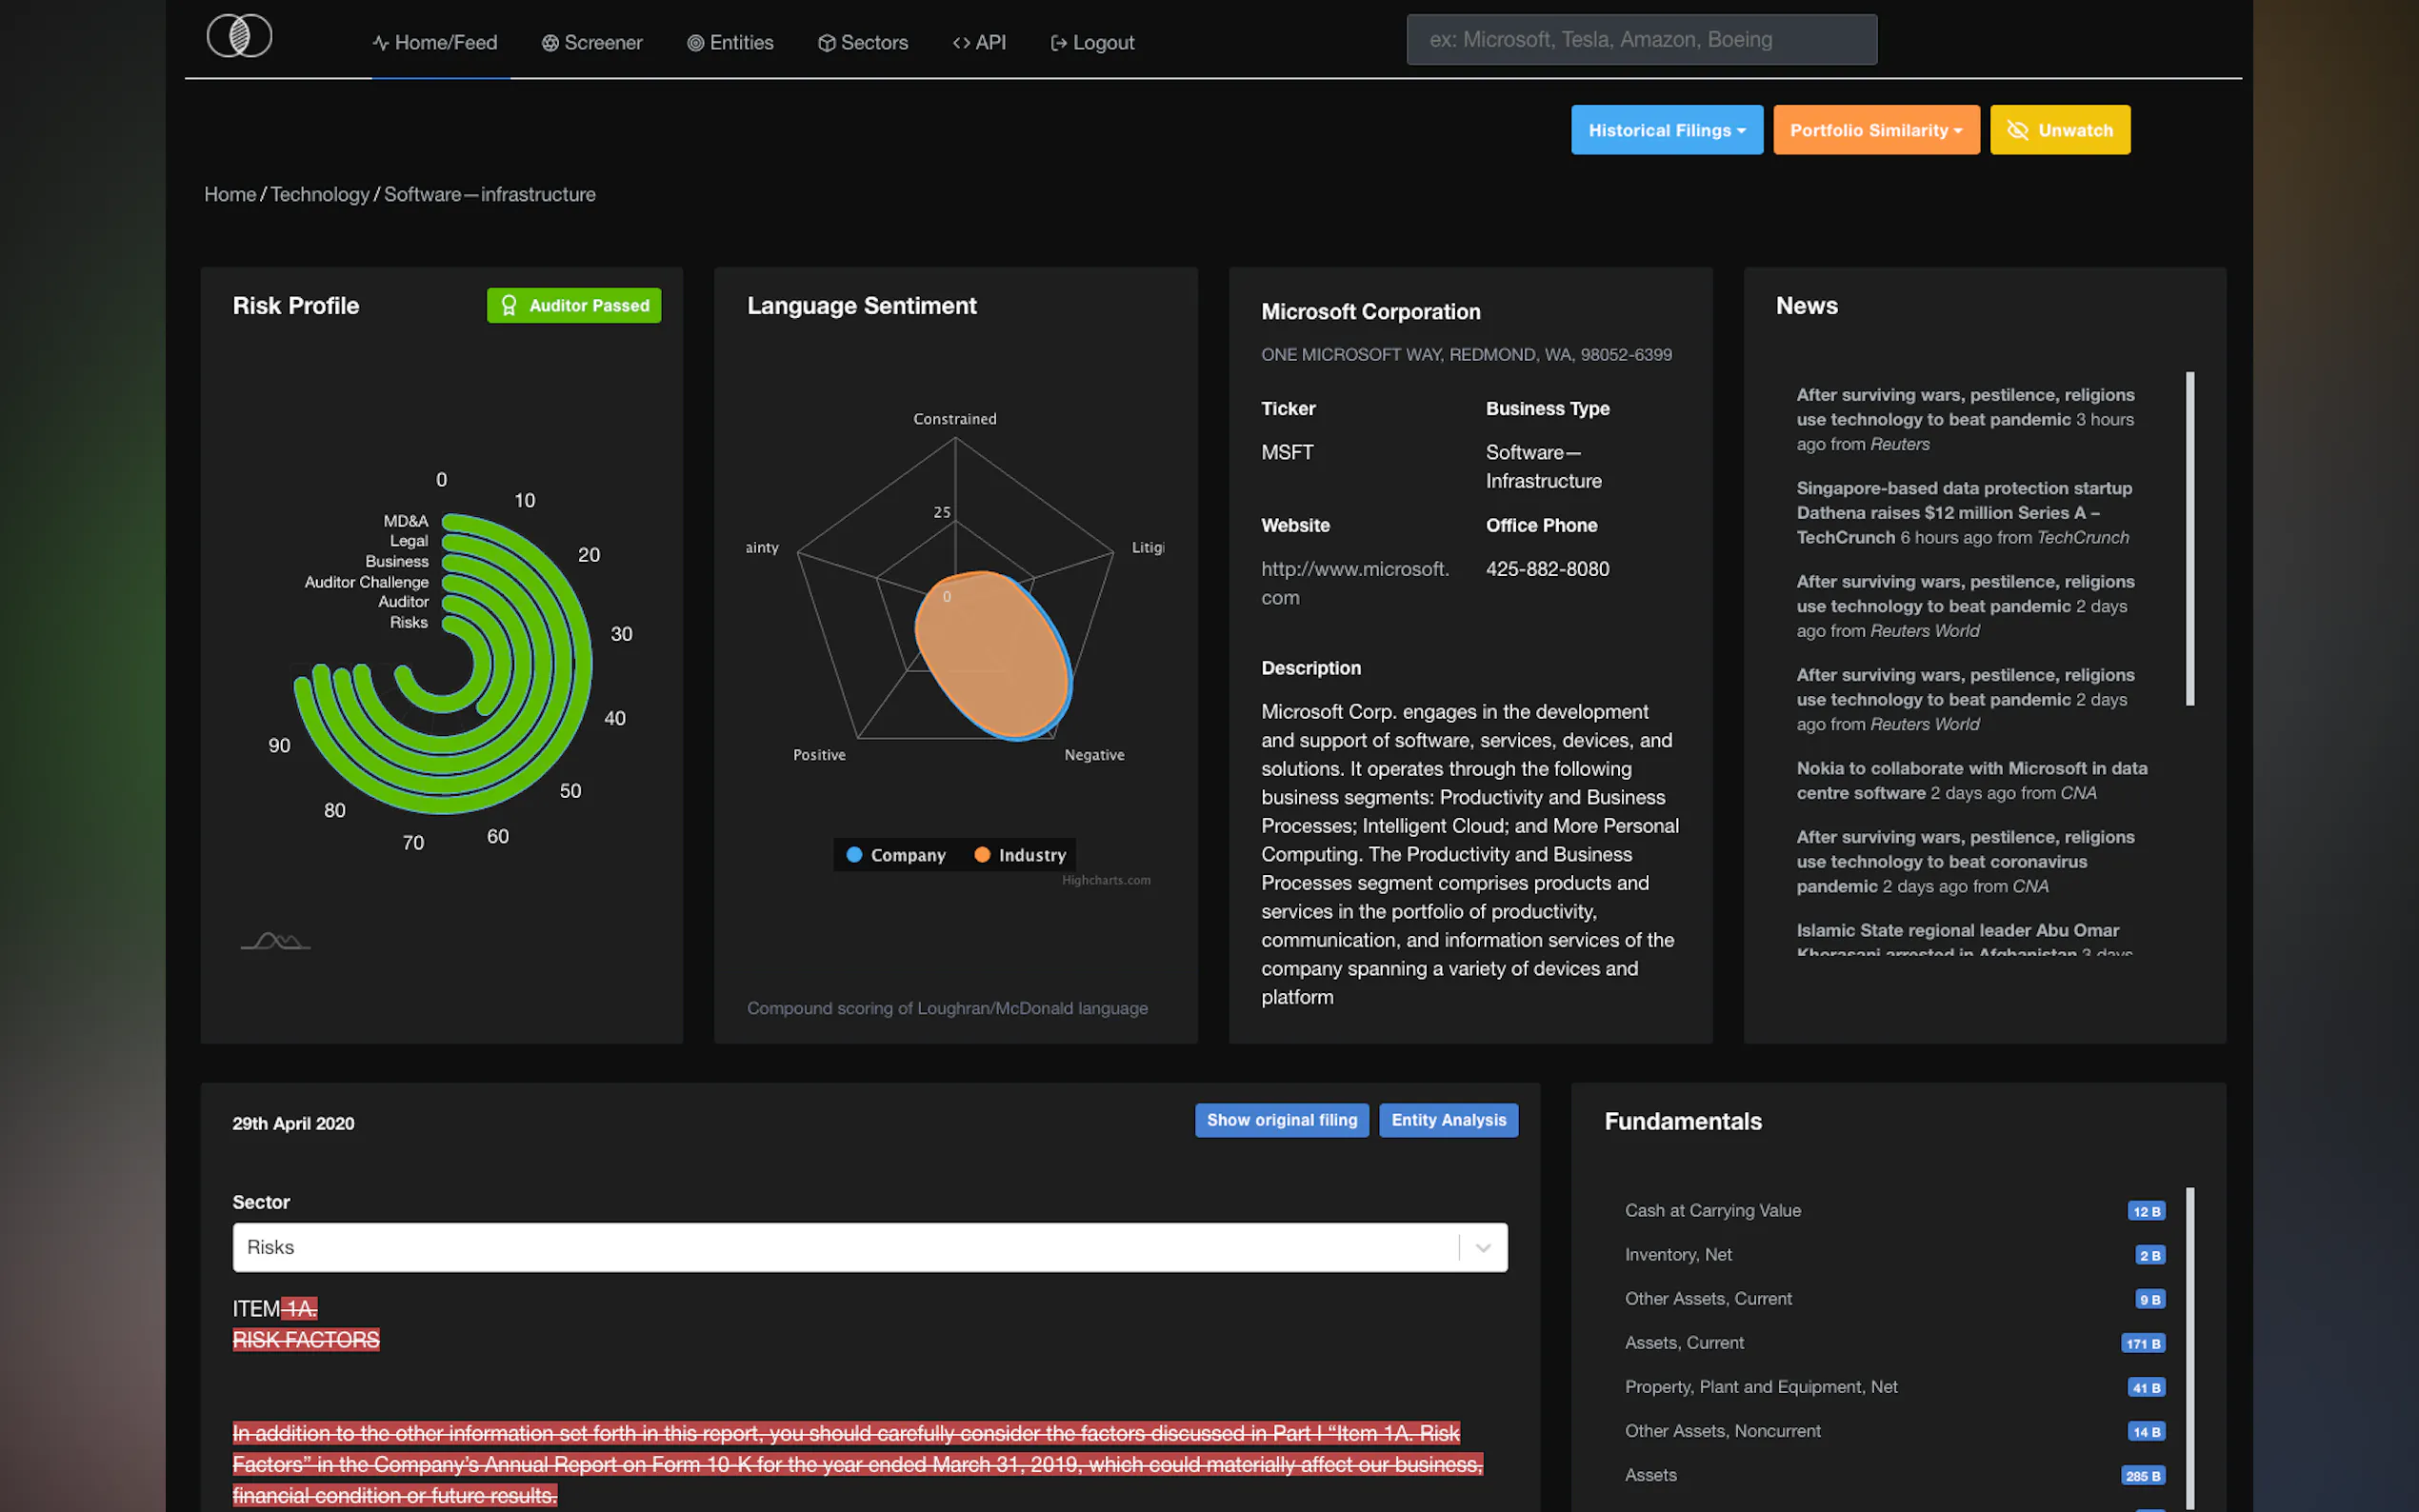Click the Business label in Risk Profile chart

(397, 561)
